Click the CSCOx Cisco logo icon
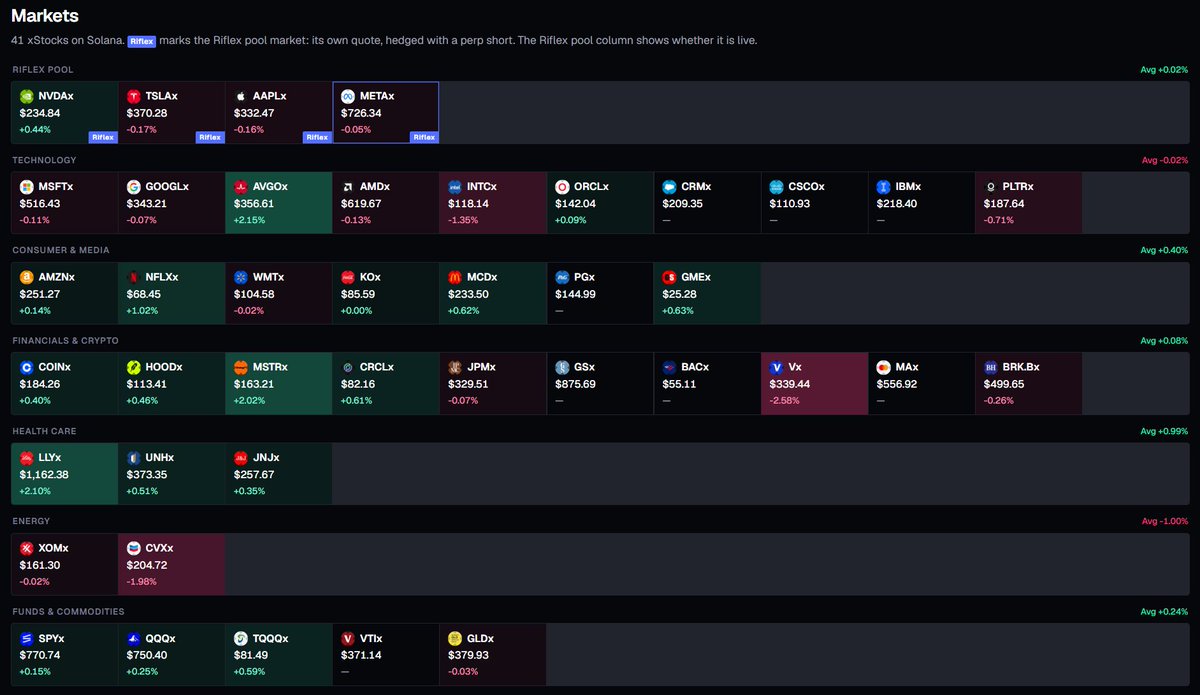Image resolution: width=1200 pixels, height=695 pixels. click(x=776, y=187)
